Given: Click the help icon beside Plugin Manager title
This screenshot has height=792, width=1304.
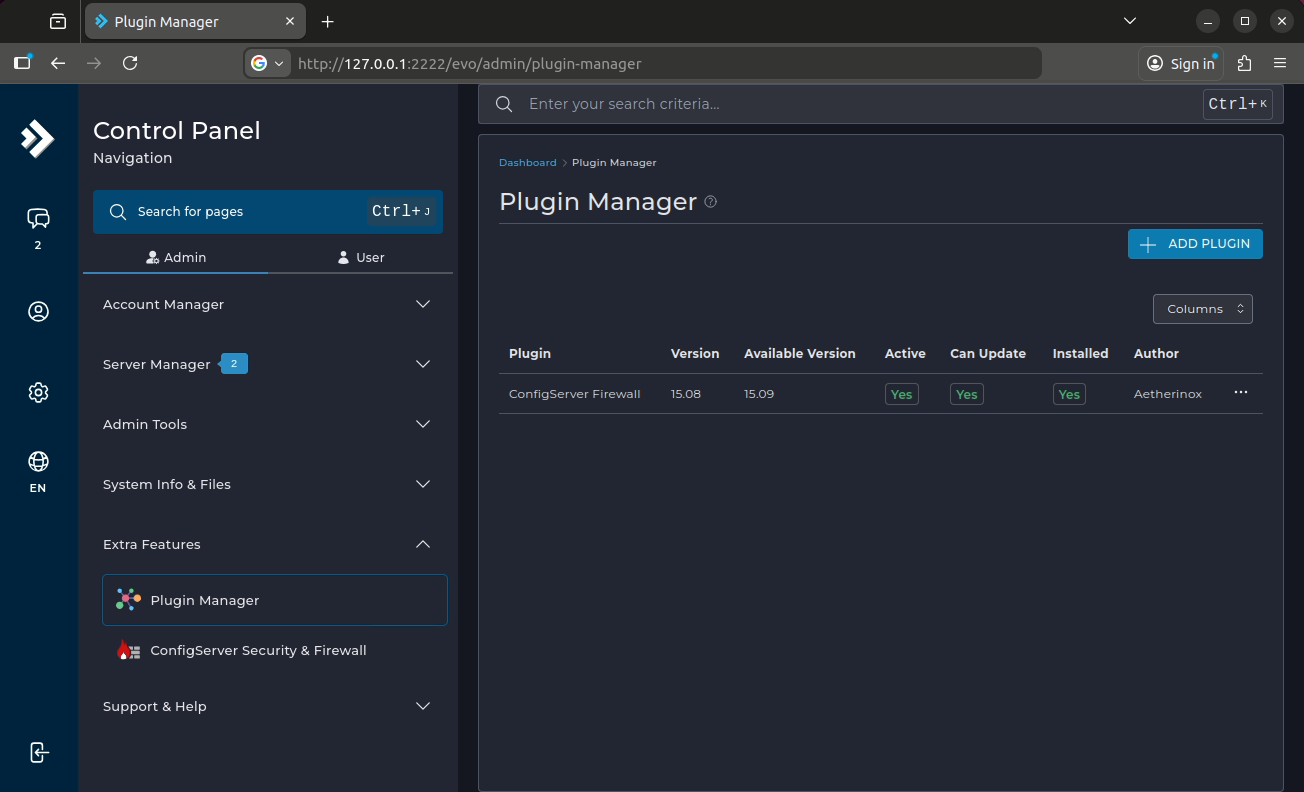Looking at the screenshot, I should point(710,202).
